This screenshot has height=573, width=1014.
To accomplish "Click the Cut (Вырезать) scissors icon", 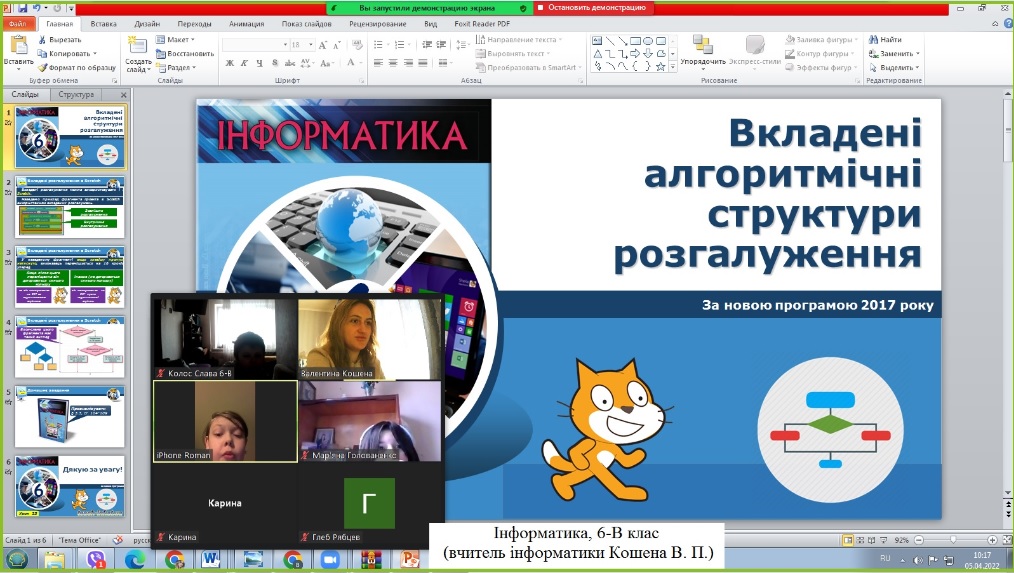I will pos(41,40).
